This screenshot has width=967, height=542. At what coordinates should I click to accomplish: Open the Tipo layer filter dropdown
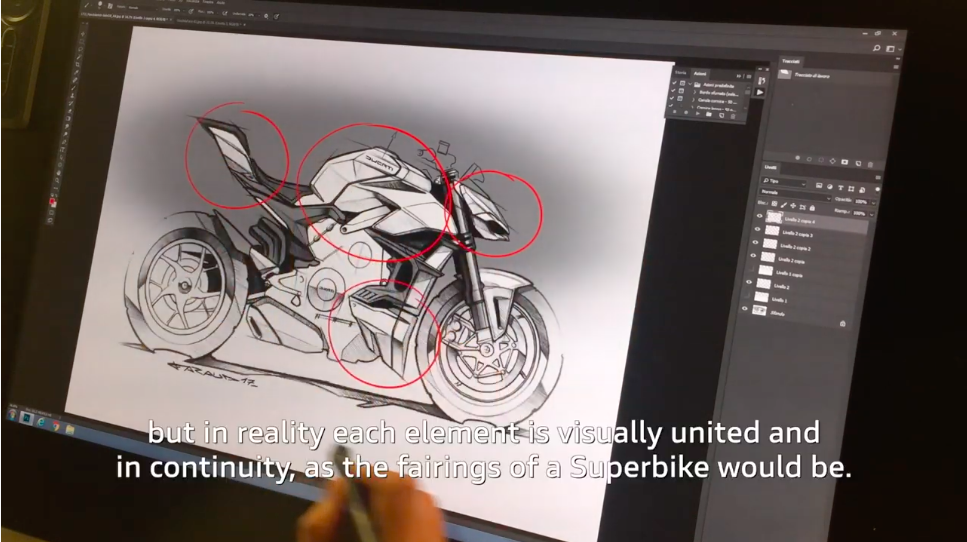pos(785,181)
